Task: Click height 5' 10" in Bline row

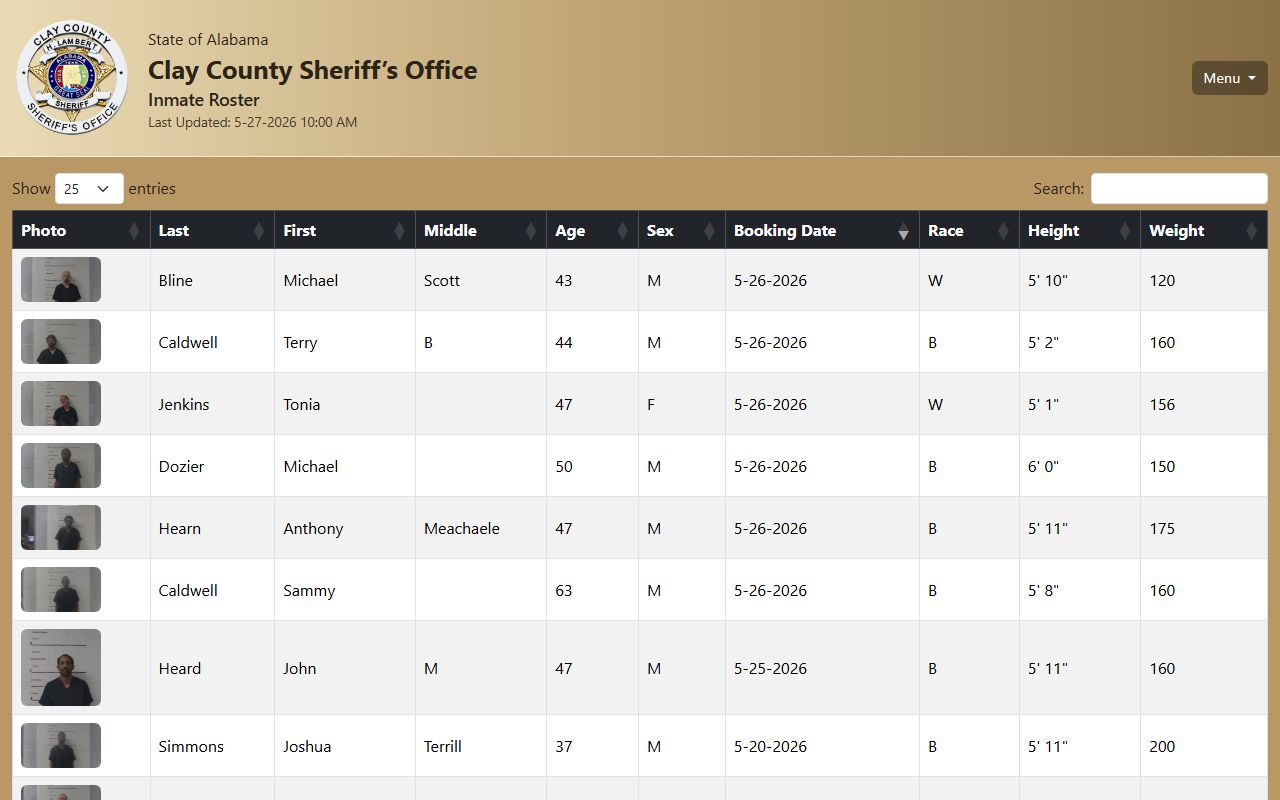Action: (1048, 280)
